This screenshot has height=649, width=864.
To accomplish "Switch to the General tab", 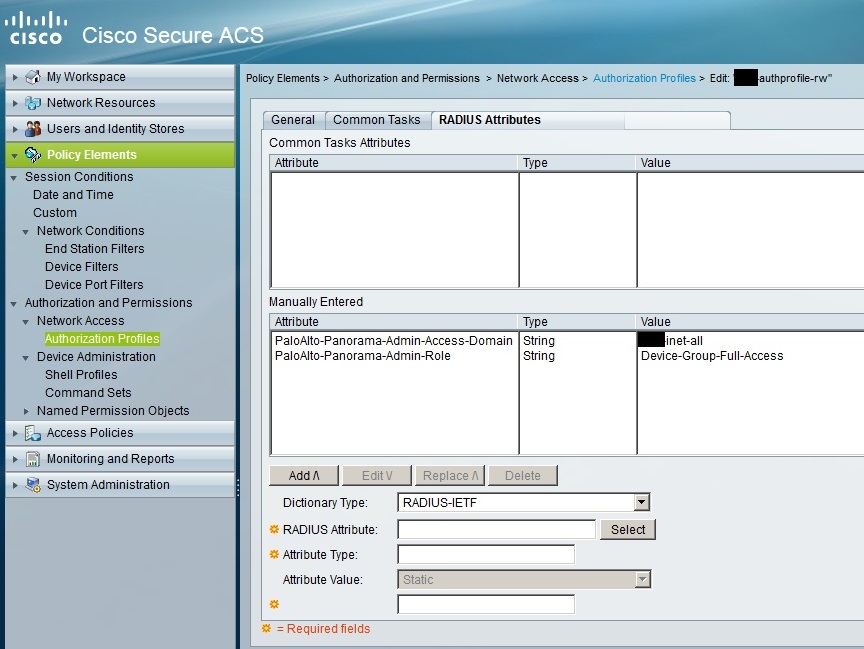I will [x=293, y=120].
